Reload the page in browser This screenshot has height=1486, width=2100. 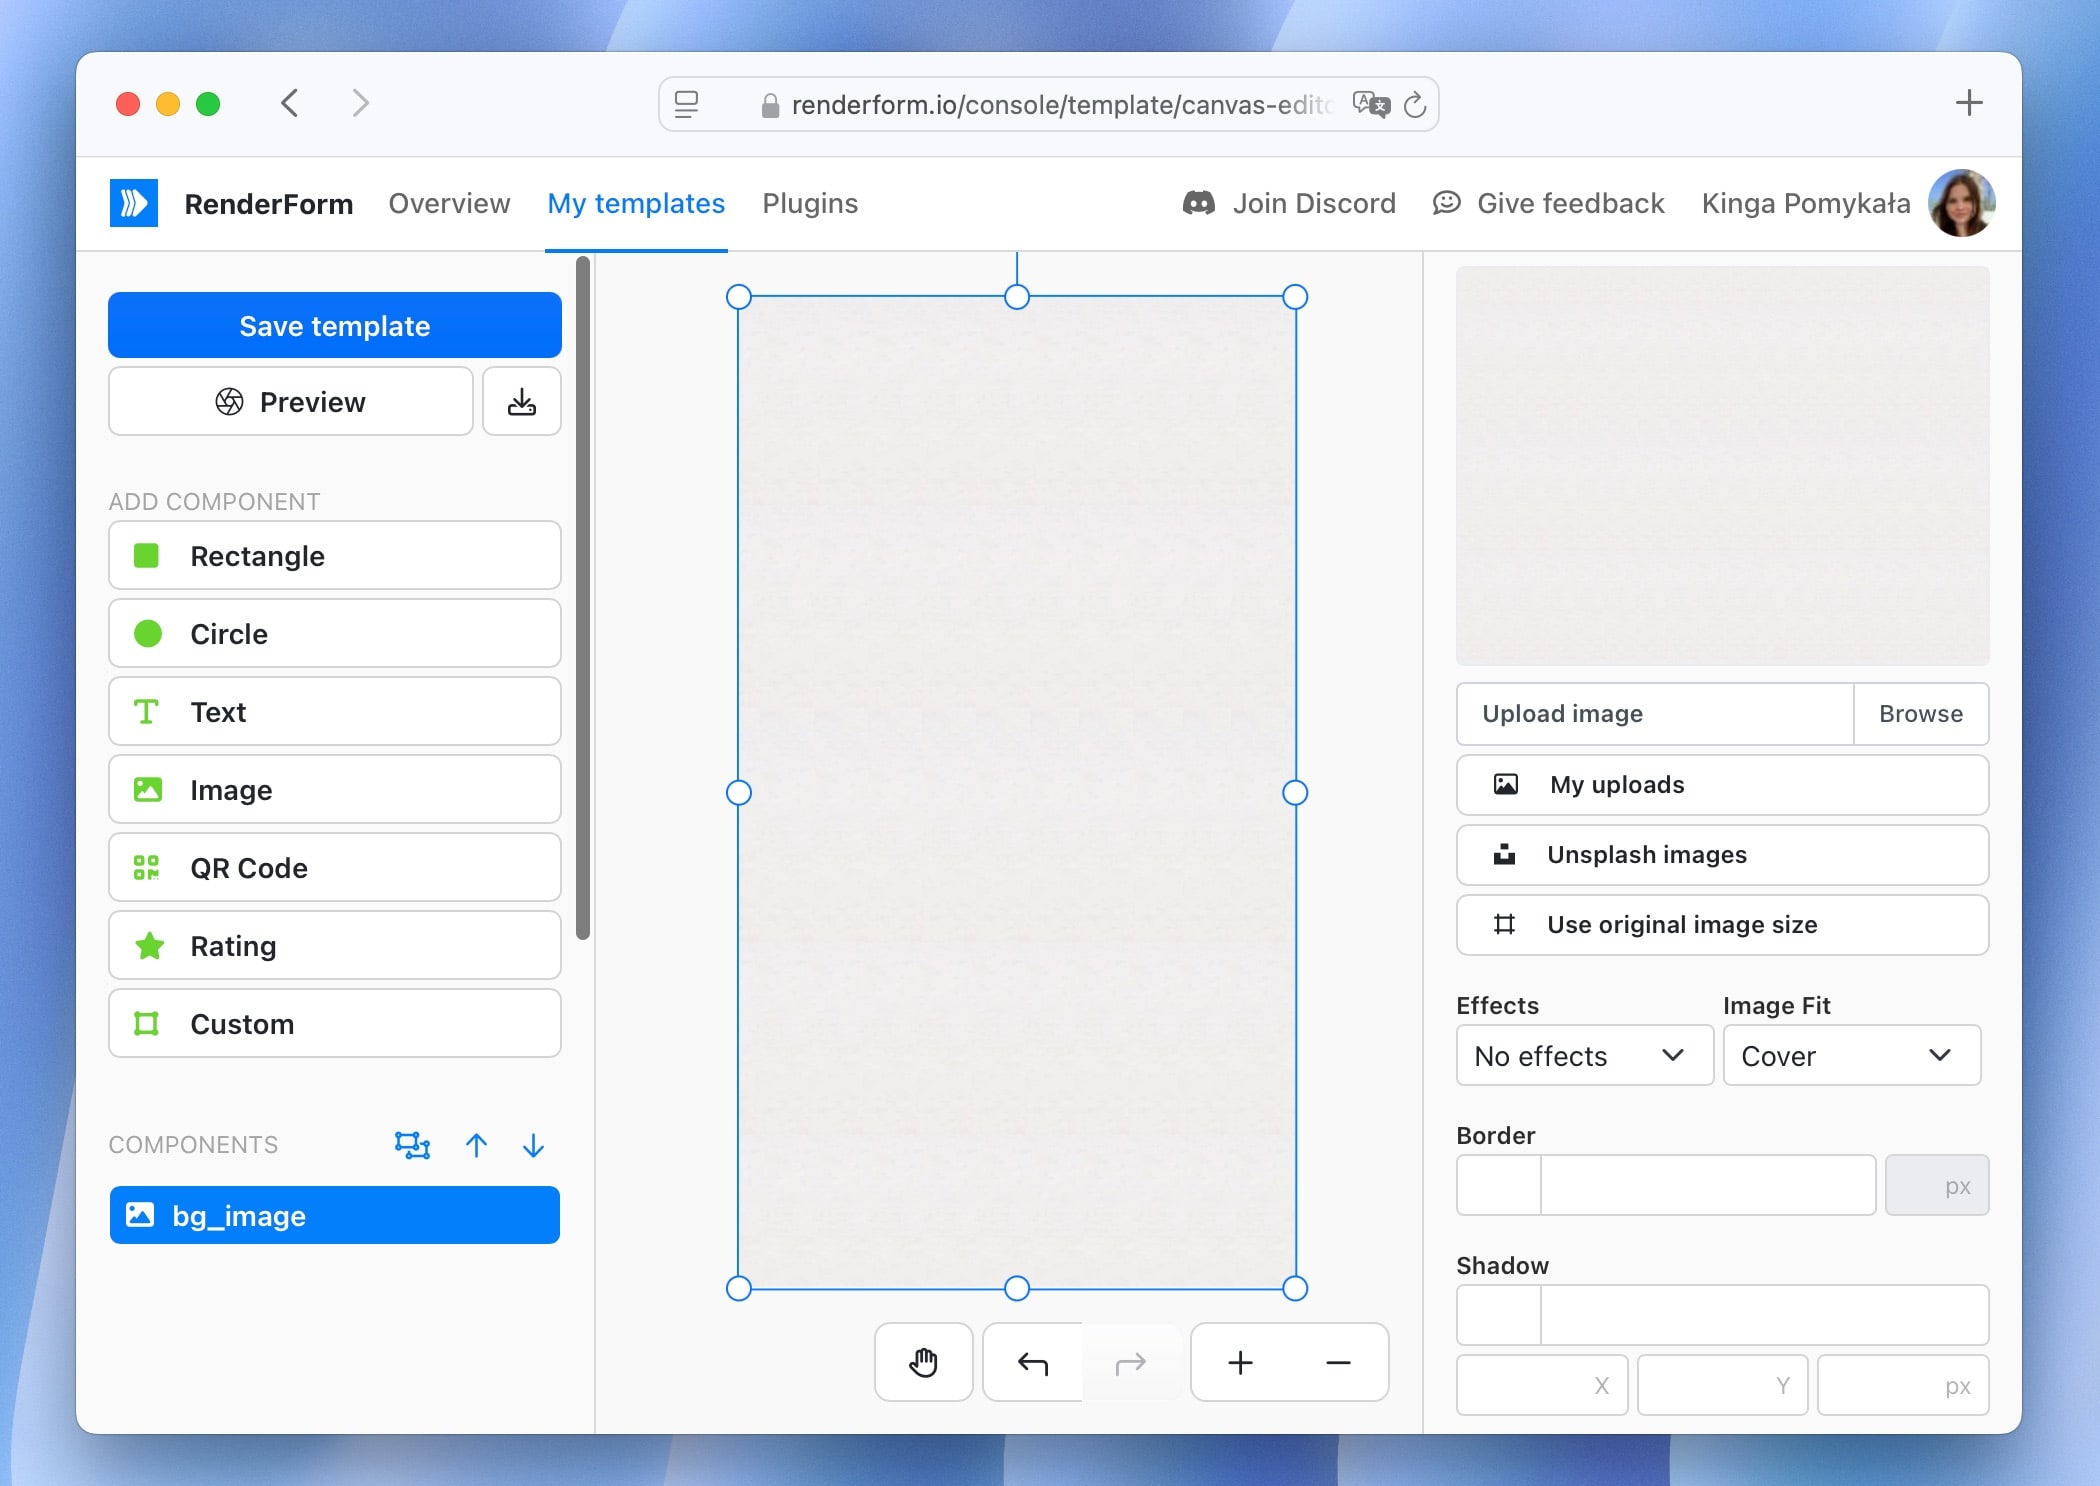(x=1414, y=104)
